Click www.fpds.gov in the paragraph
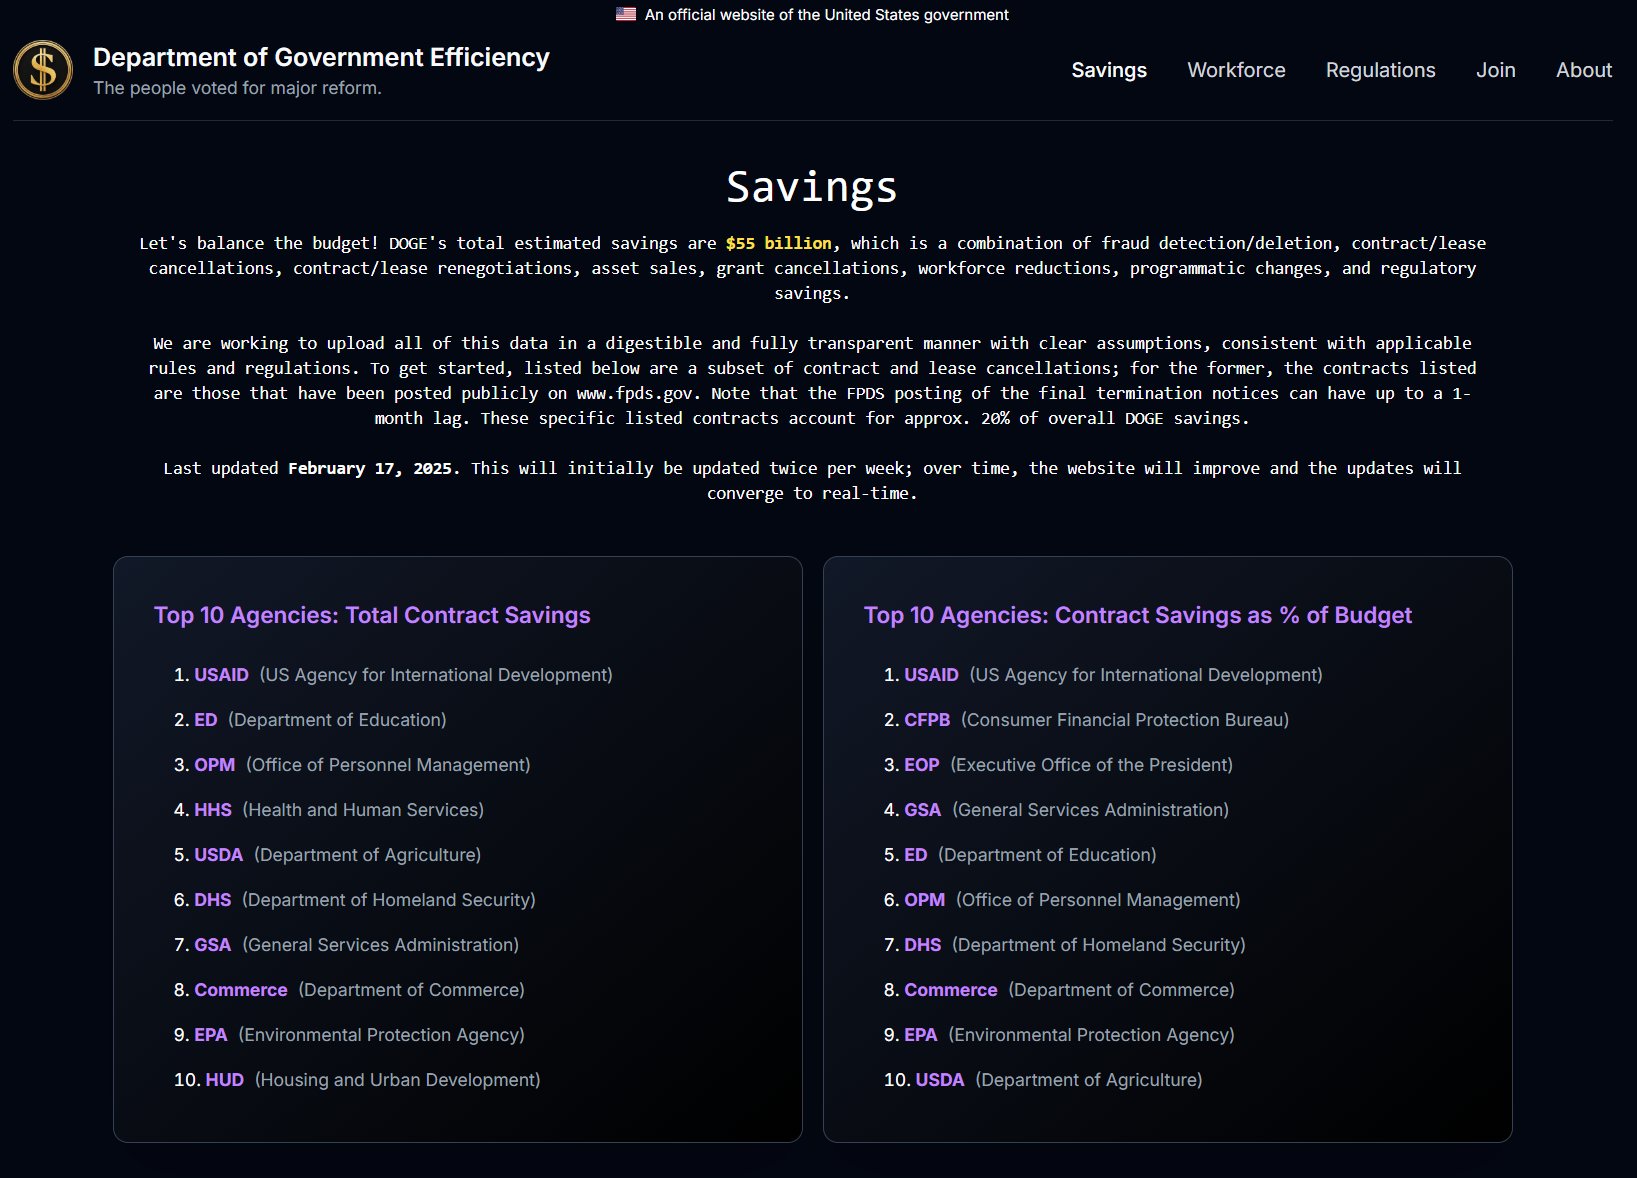This screenshot has height=1178, width=1637. 634,393
